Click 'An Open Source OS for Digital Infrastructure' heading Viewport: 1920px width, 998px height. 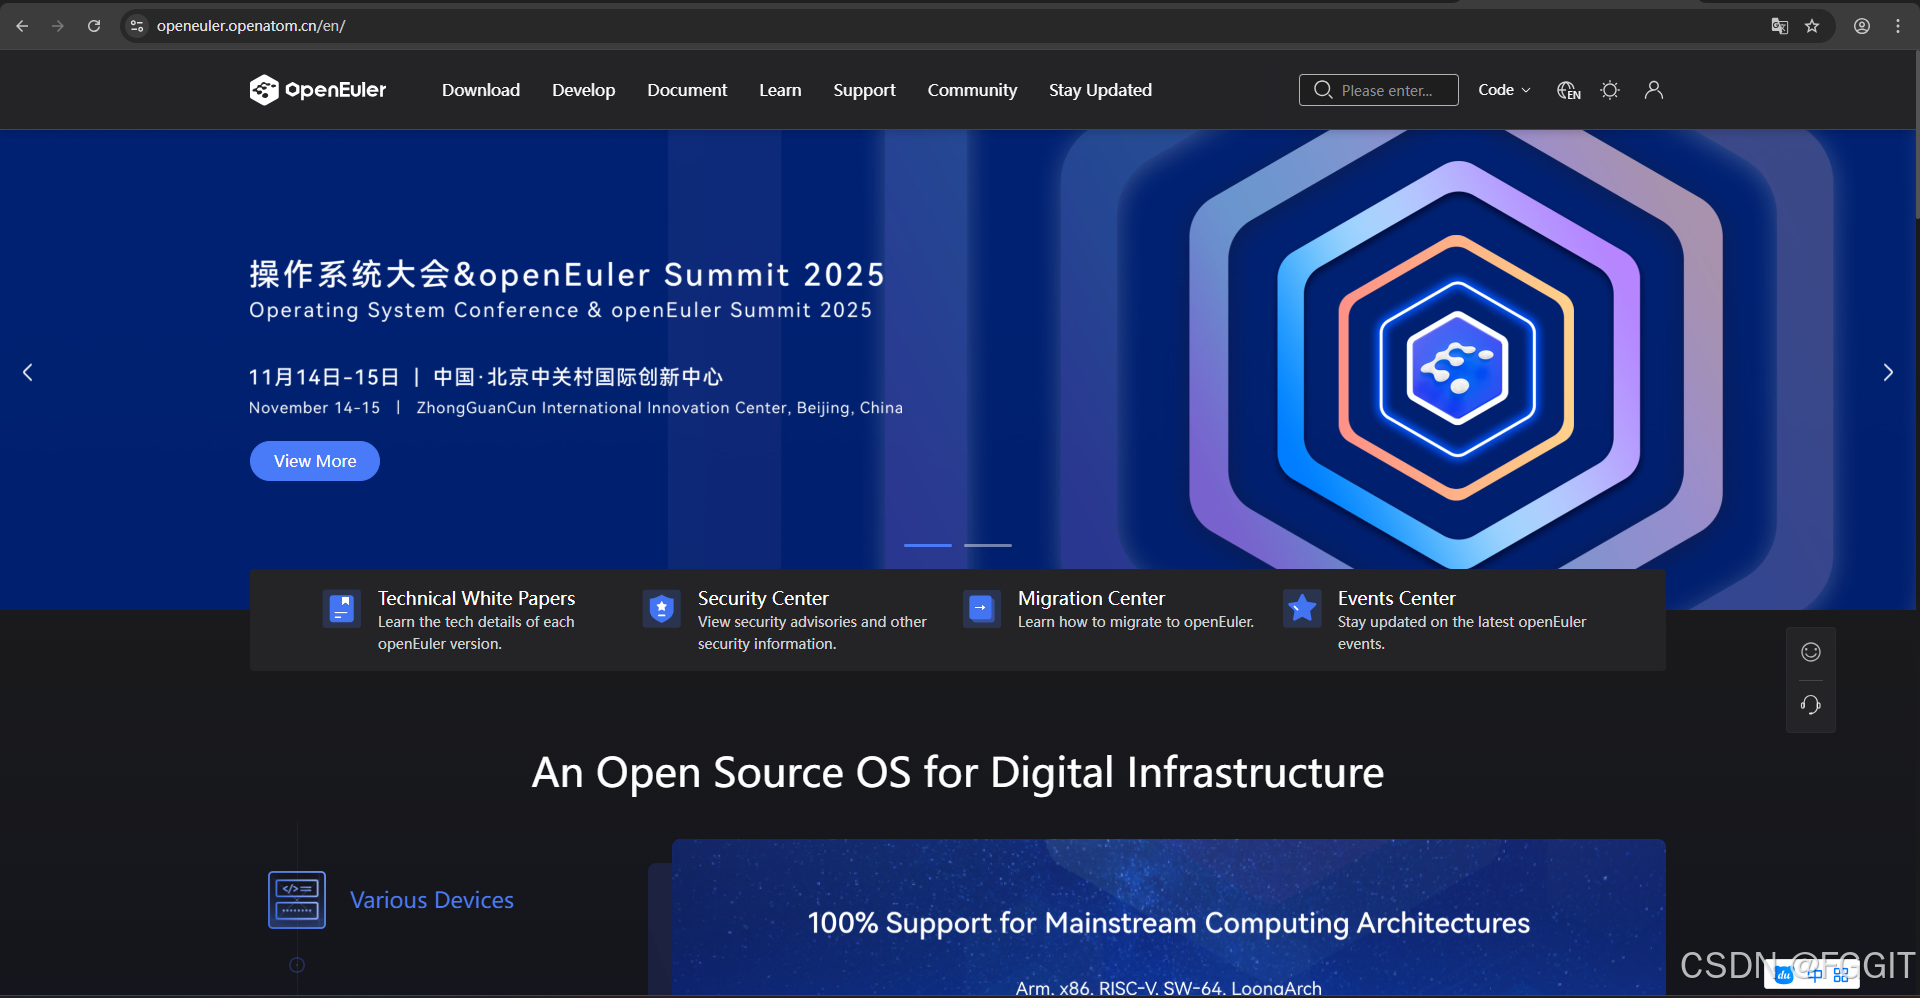click(x=958, y=772)
